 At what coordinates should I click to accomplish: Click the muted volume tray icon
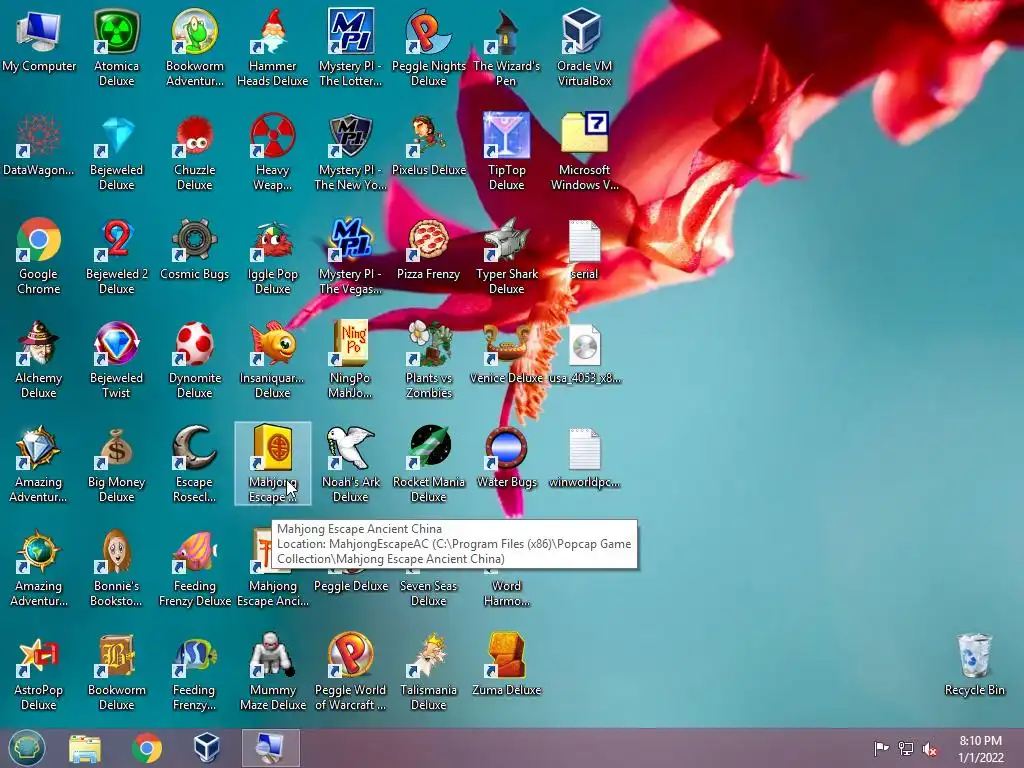(930, 748)
